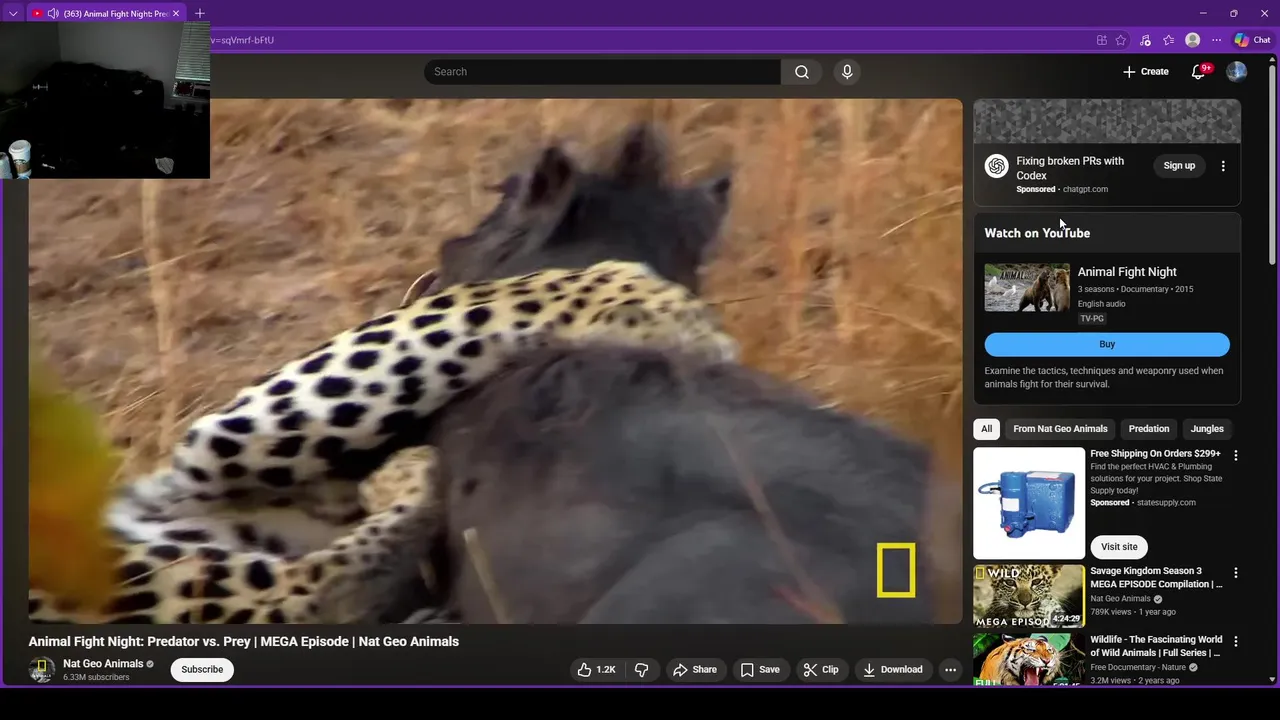1280x720 pixels.
Task: Open options for Wildlife Fascinating World video
Action: coord(1236,641)
